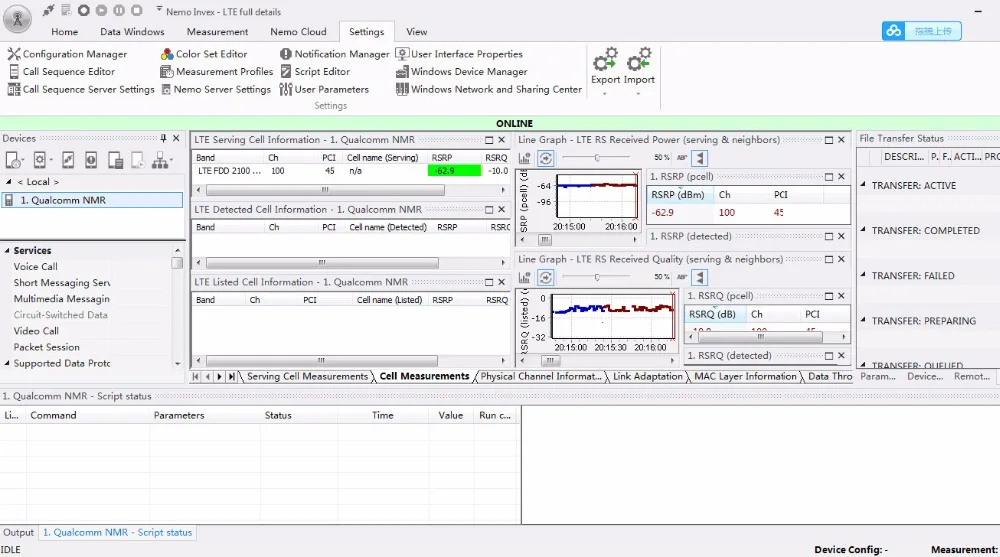This screenshot has width=1000, height=557.
Task: Click the device link icon in Devices panel
Action: coord(68,160)
